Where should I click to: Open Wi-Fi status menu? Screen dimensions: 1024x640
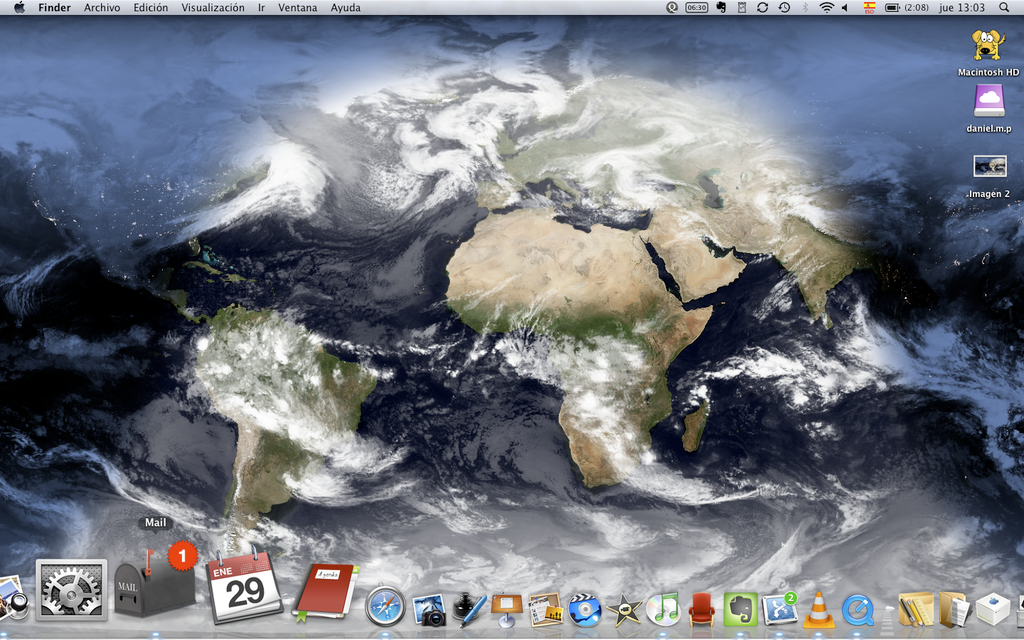(x=826, y=8)
